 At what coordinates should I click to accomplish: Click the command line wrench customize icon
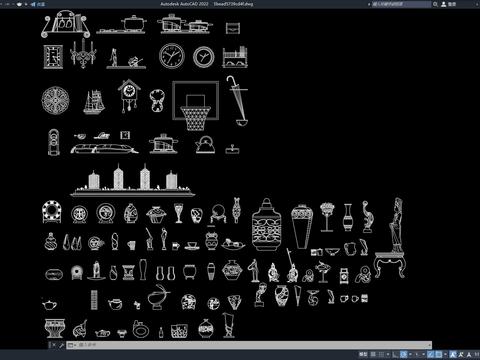pyautogui.click(x=61, y=345)
